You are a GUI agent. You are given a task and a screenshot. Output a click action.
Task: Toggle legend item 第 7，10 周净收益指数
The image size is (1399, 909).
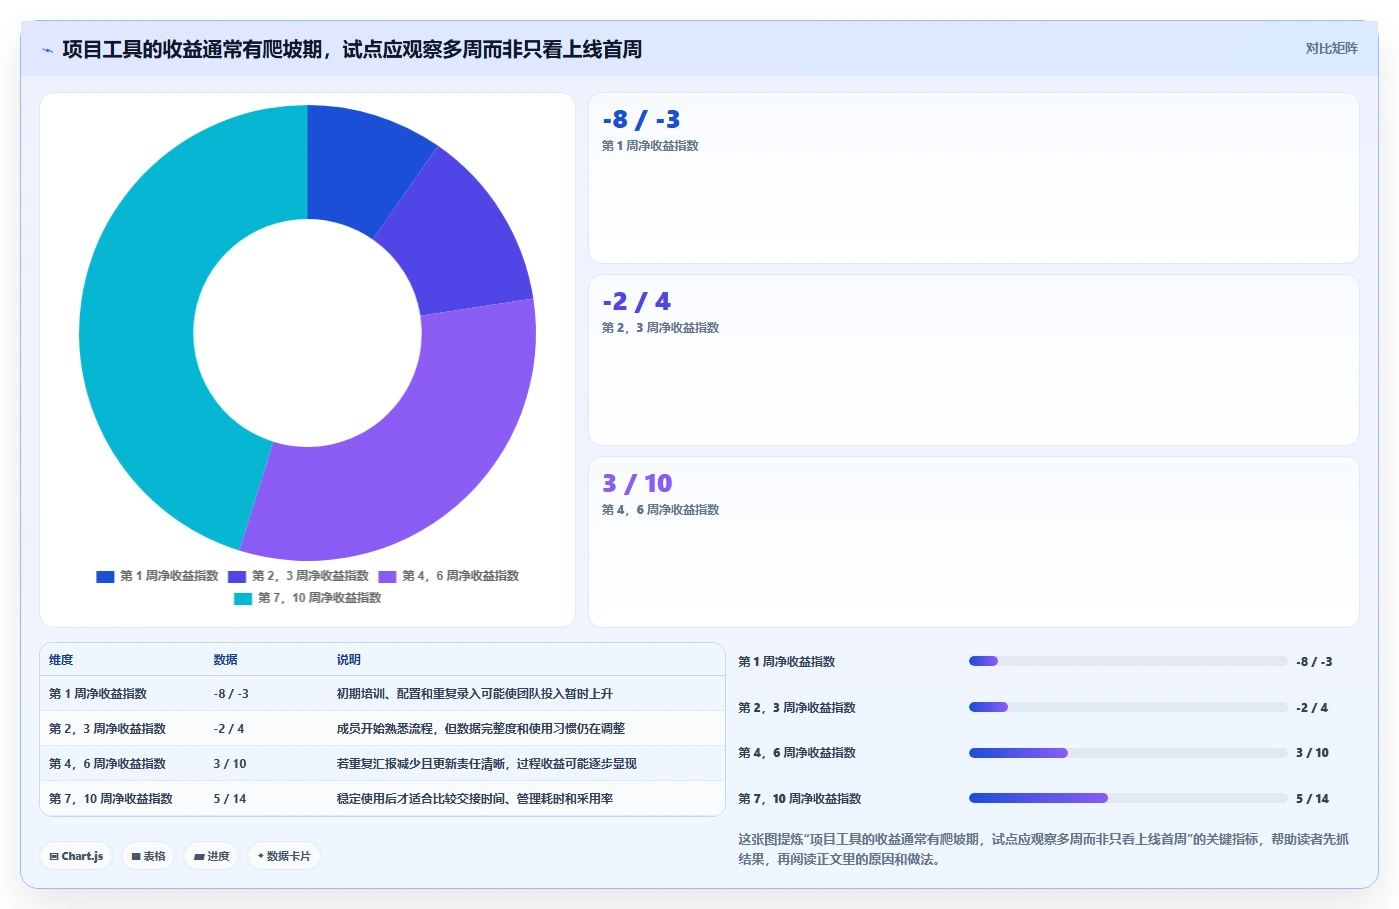click(308, 598)
